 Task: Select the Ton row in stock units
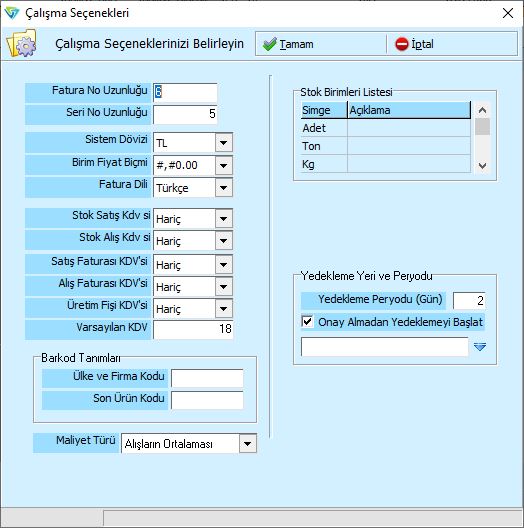pos(386,146)
